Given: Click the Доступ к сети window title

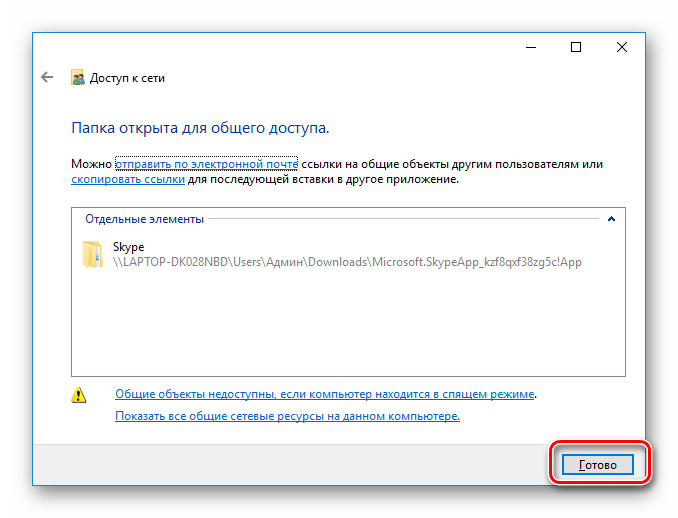Looking at the screenshot, I should [x=127, y=78].
